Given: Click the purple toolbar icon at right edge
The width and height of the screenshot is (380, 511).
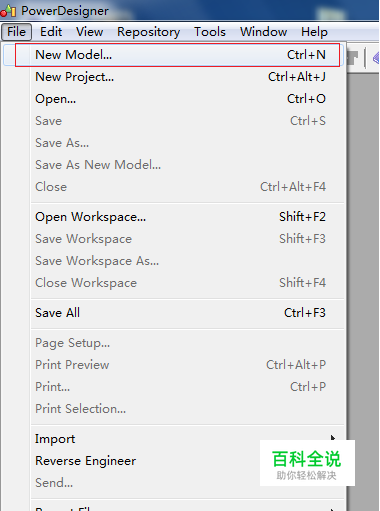Looking at the screenshot, I should (376, 58).
